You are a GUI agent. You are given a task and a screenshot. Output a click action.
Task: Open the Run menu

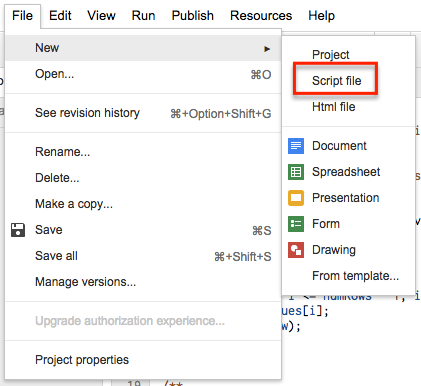pos(143,16)
